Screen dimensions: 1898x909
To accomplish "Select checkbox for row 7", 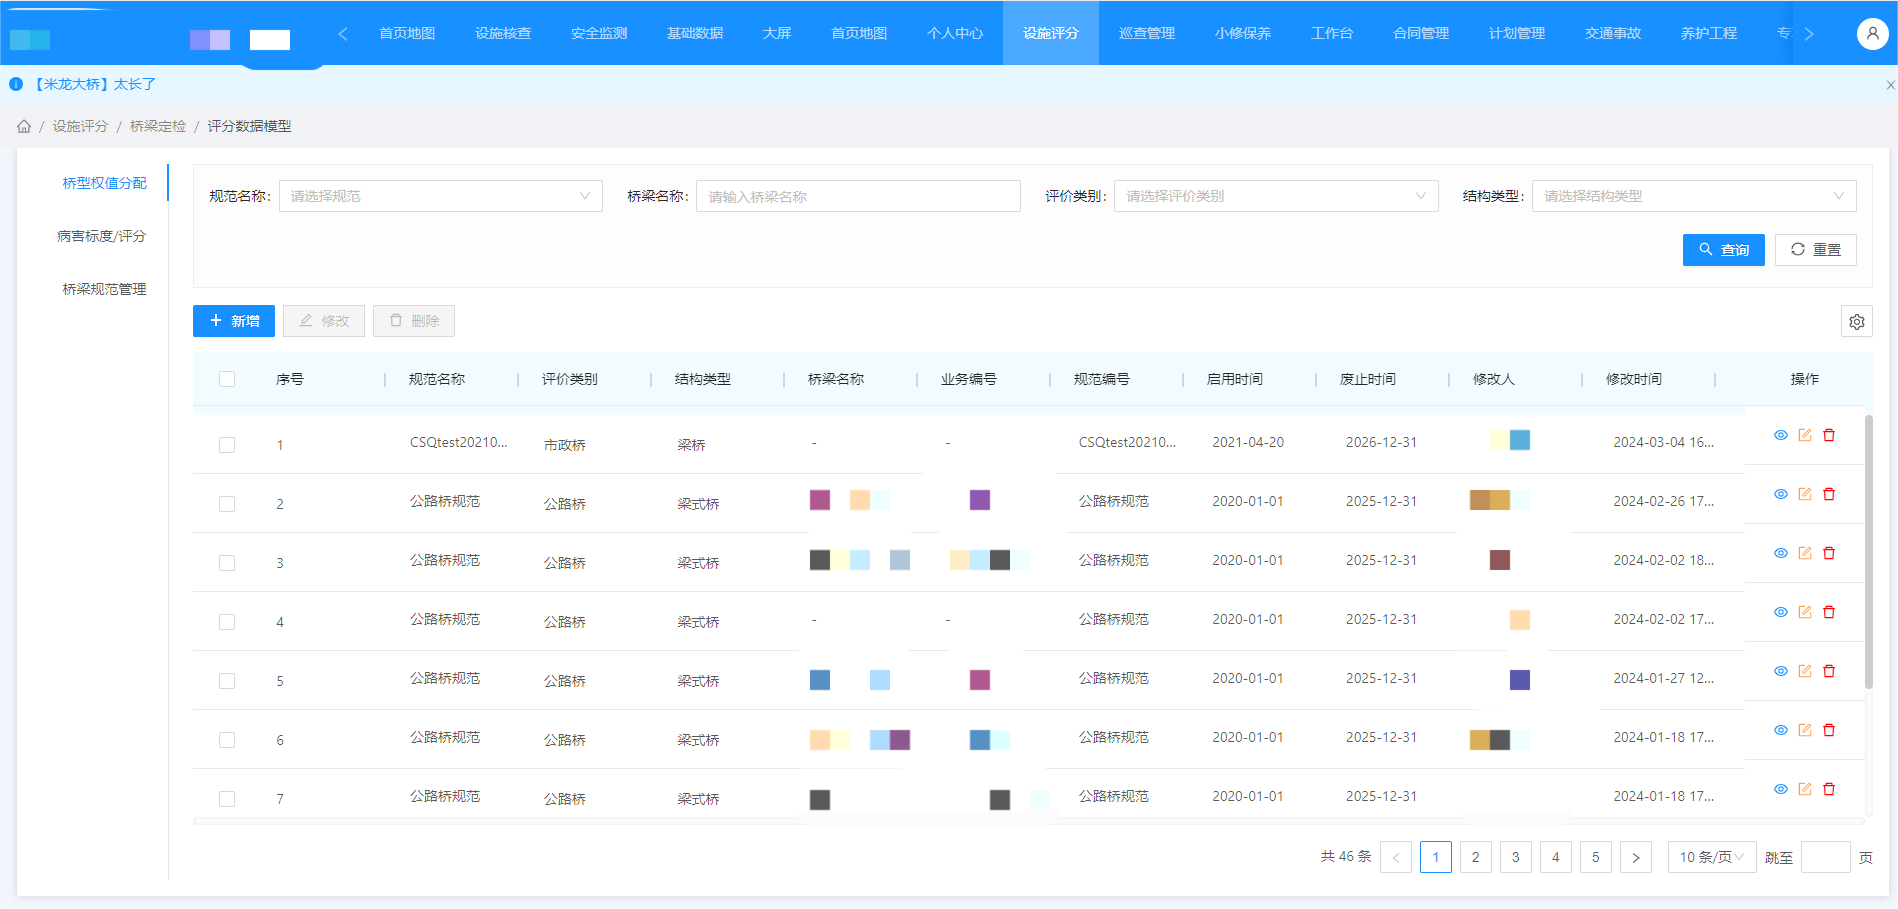I will (x=227, y=799).
